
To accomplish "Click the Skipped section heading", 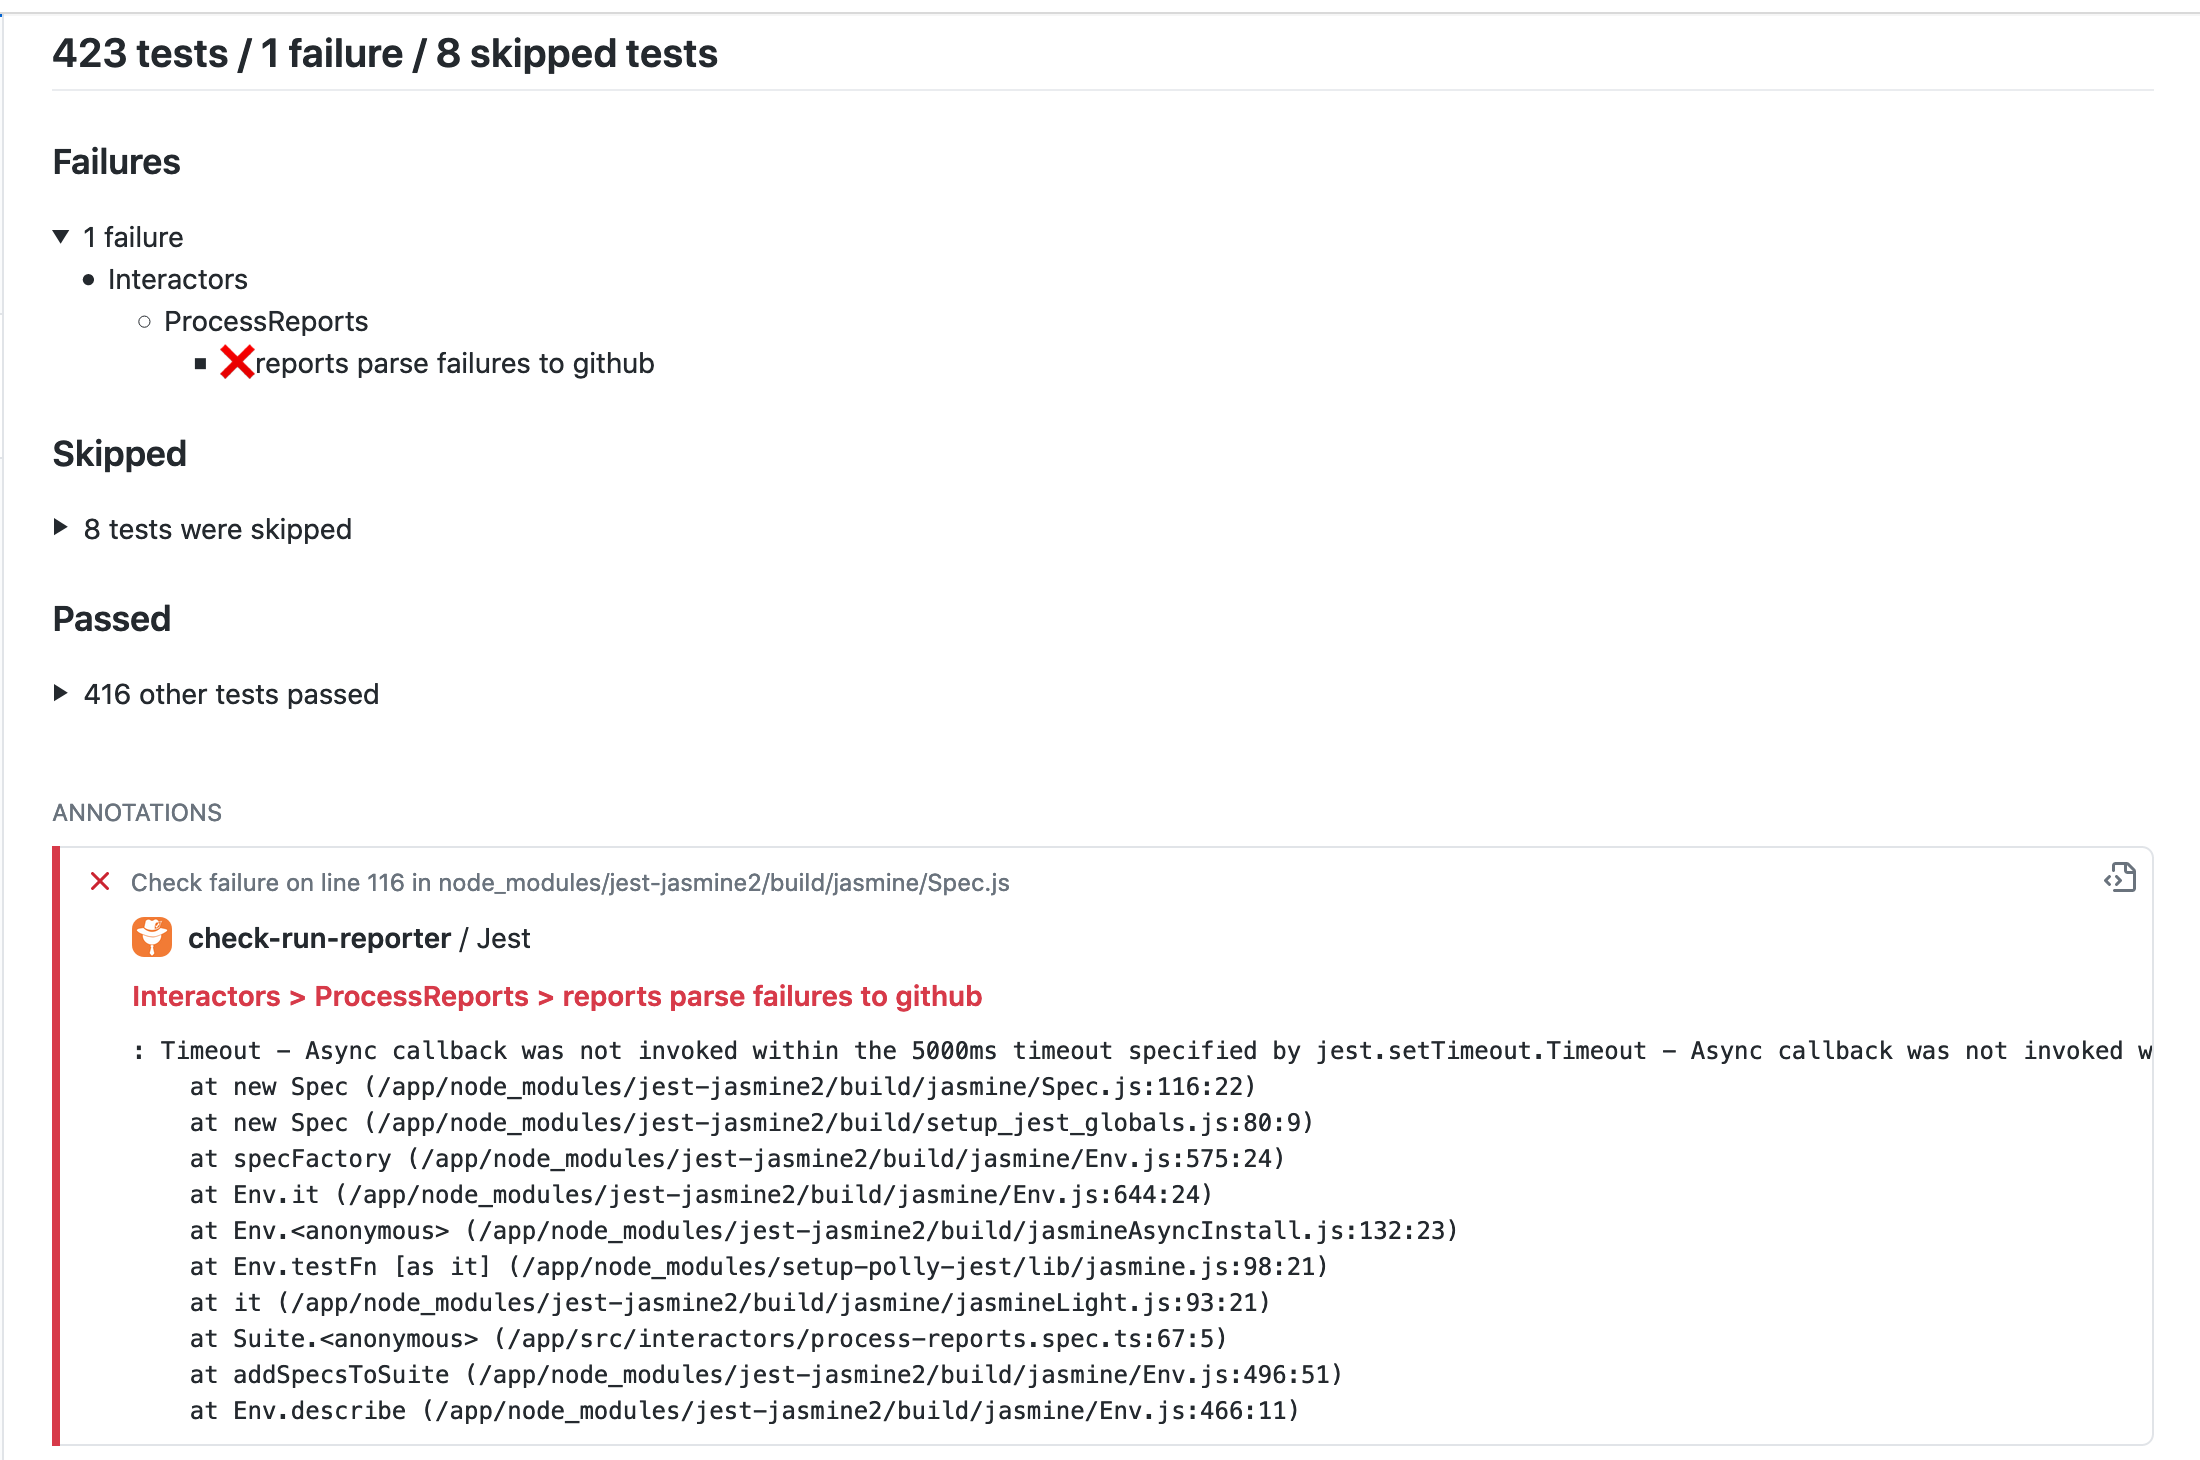I will tap(119, 454).
